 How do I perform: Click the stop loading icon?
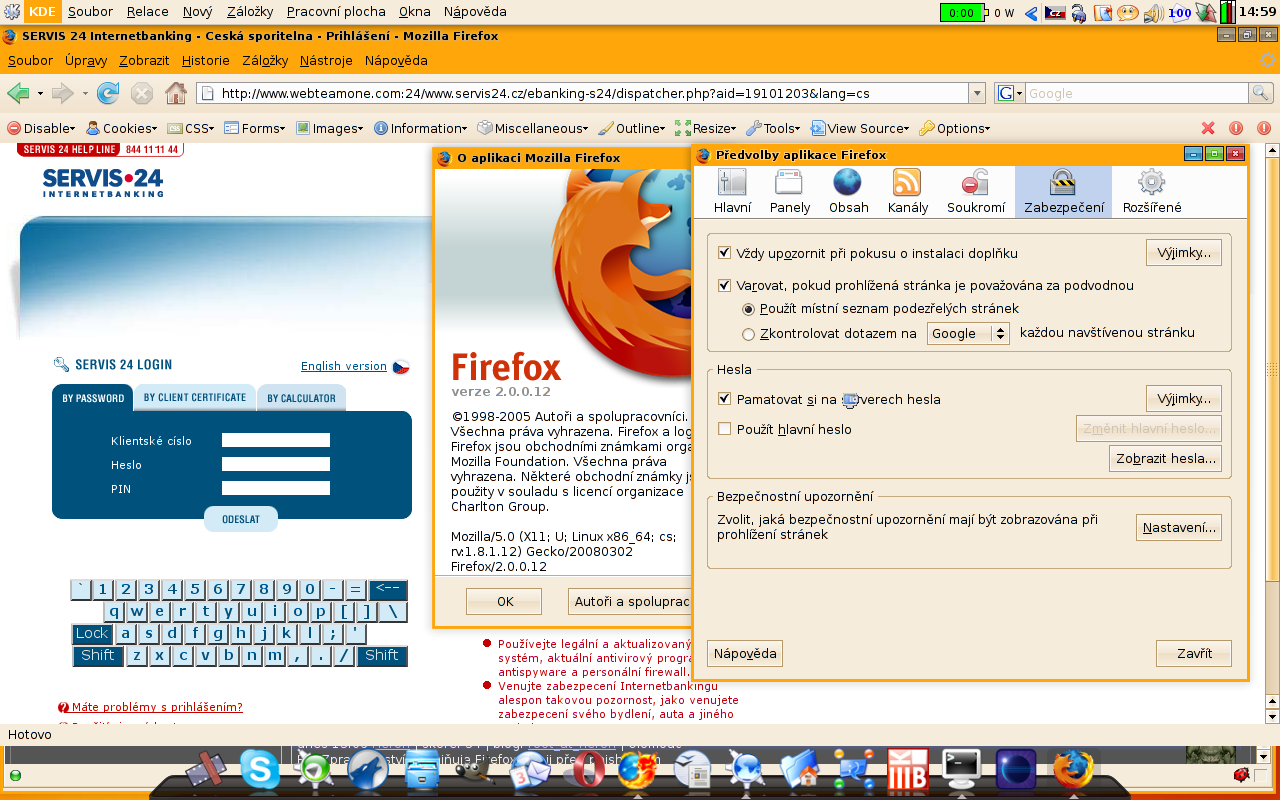tap(142, 93)
